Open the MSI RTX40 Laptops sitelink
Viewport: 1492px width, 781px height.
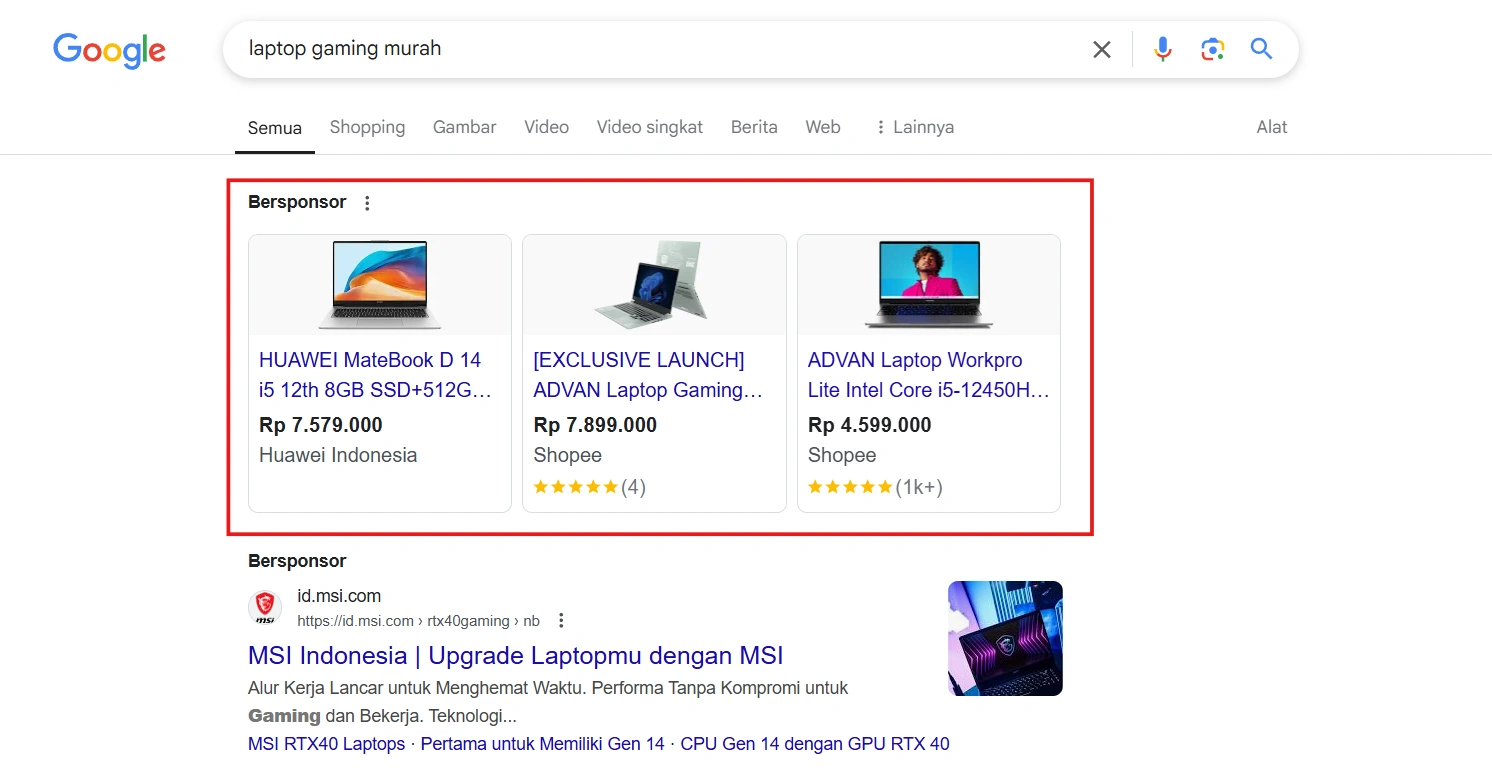327,744
